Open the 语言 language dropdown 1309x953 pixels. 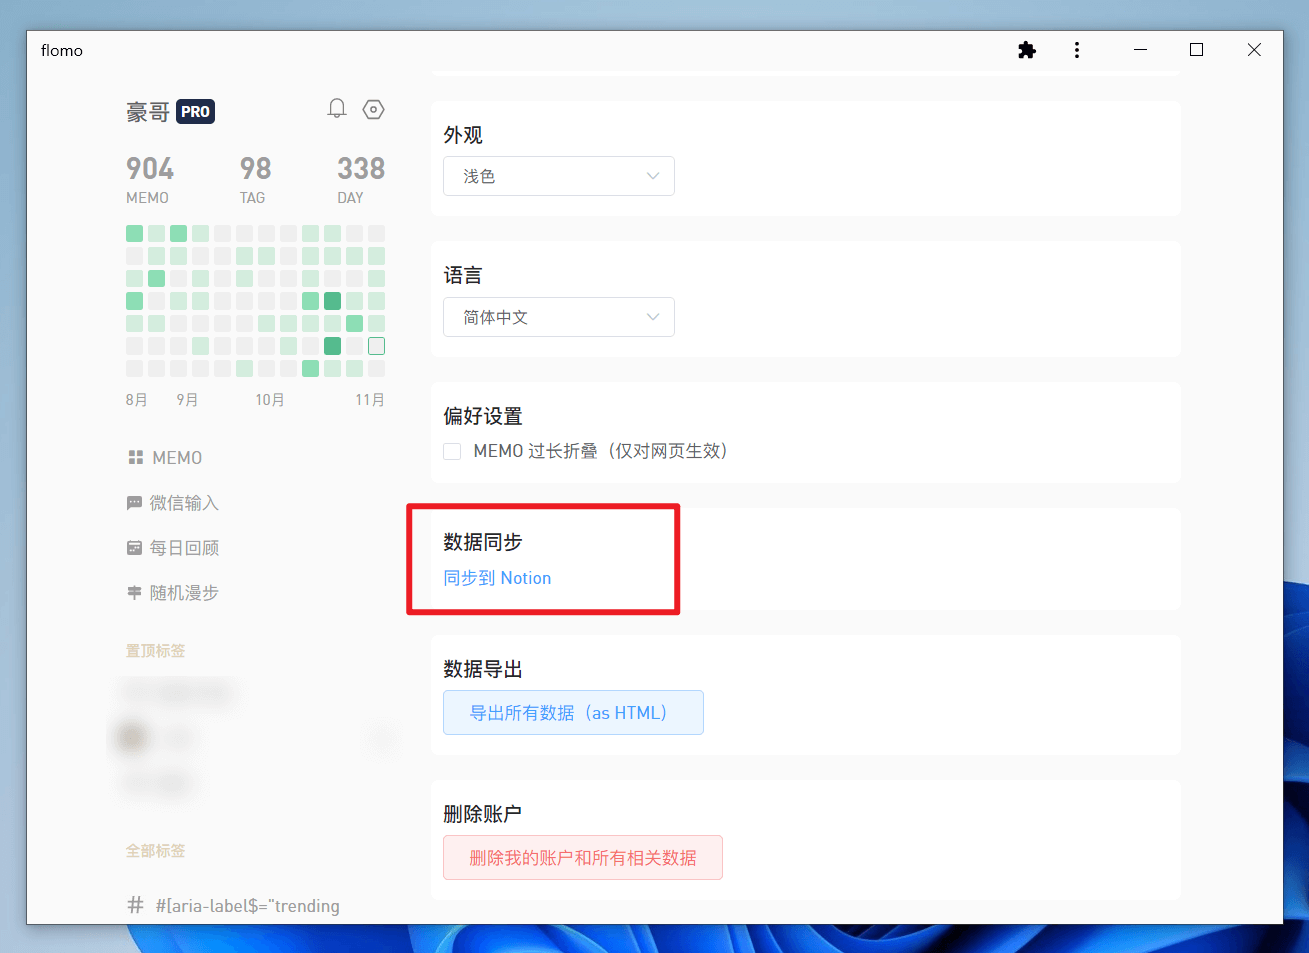coord(559,317)
